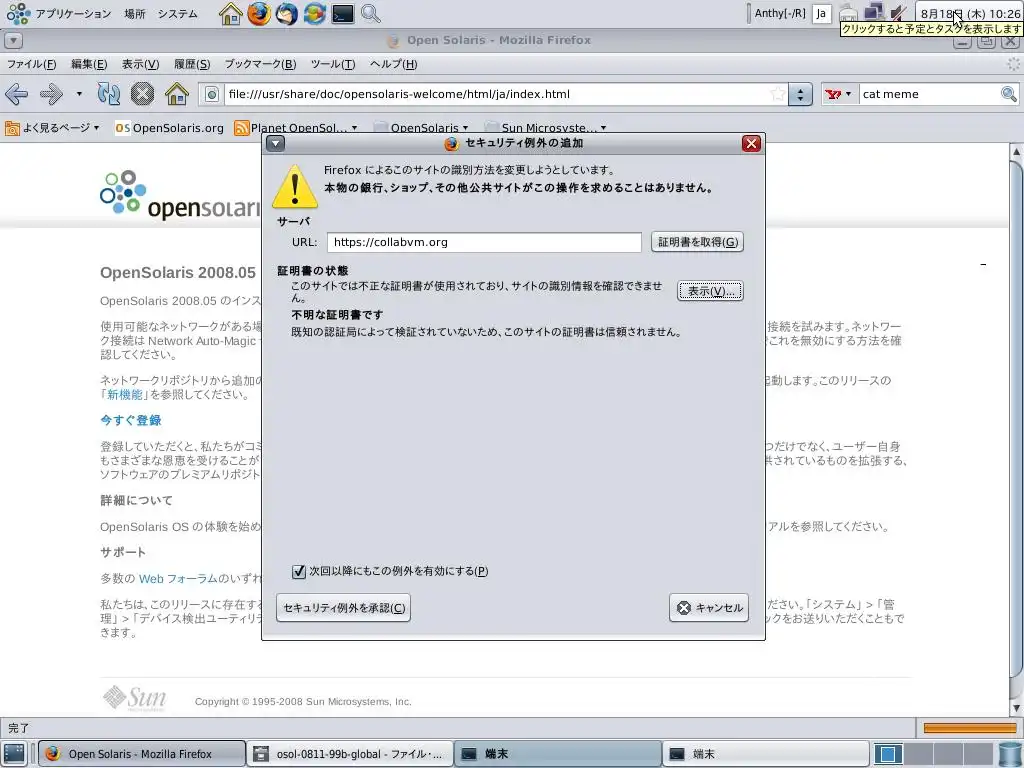This screenshot has width=1024, height=768.
Task: Click セキュリティ例外を承認(C) button
Action: [x=344, y=608]
